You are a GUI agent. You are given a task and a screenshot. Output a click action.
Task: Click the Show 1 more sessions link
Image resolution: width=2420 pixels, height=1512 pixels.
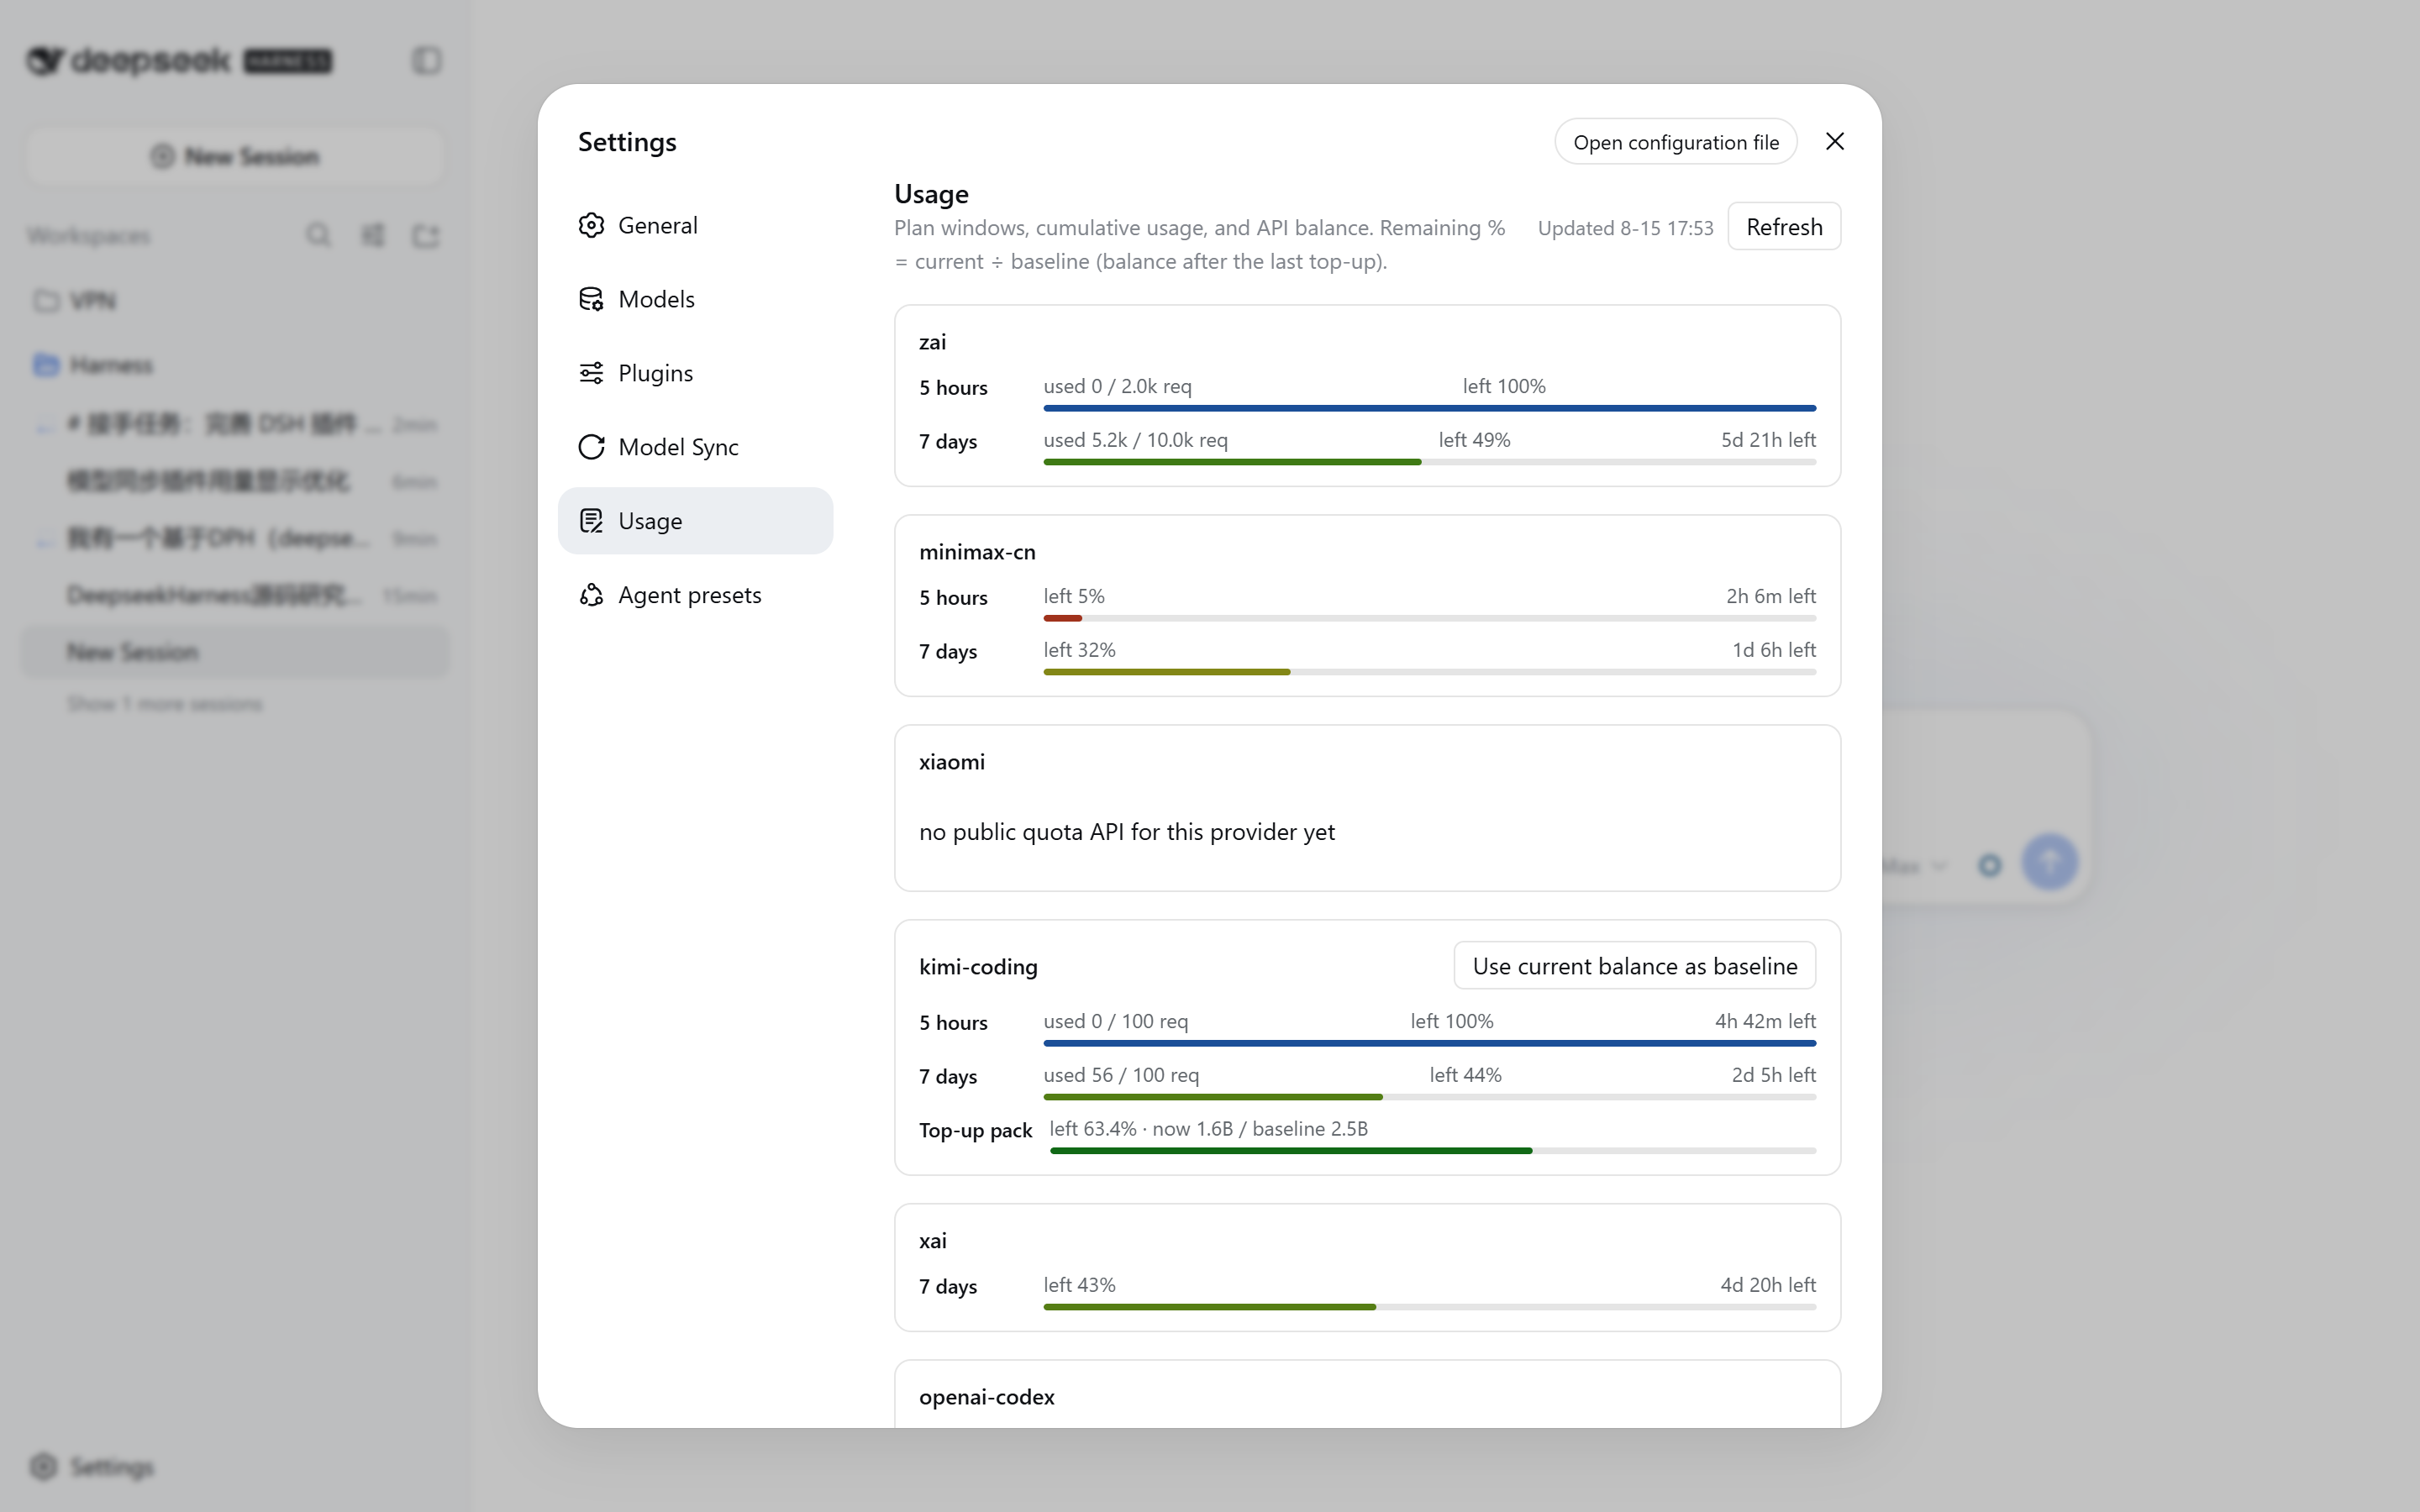[x=165, y=704]
